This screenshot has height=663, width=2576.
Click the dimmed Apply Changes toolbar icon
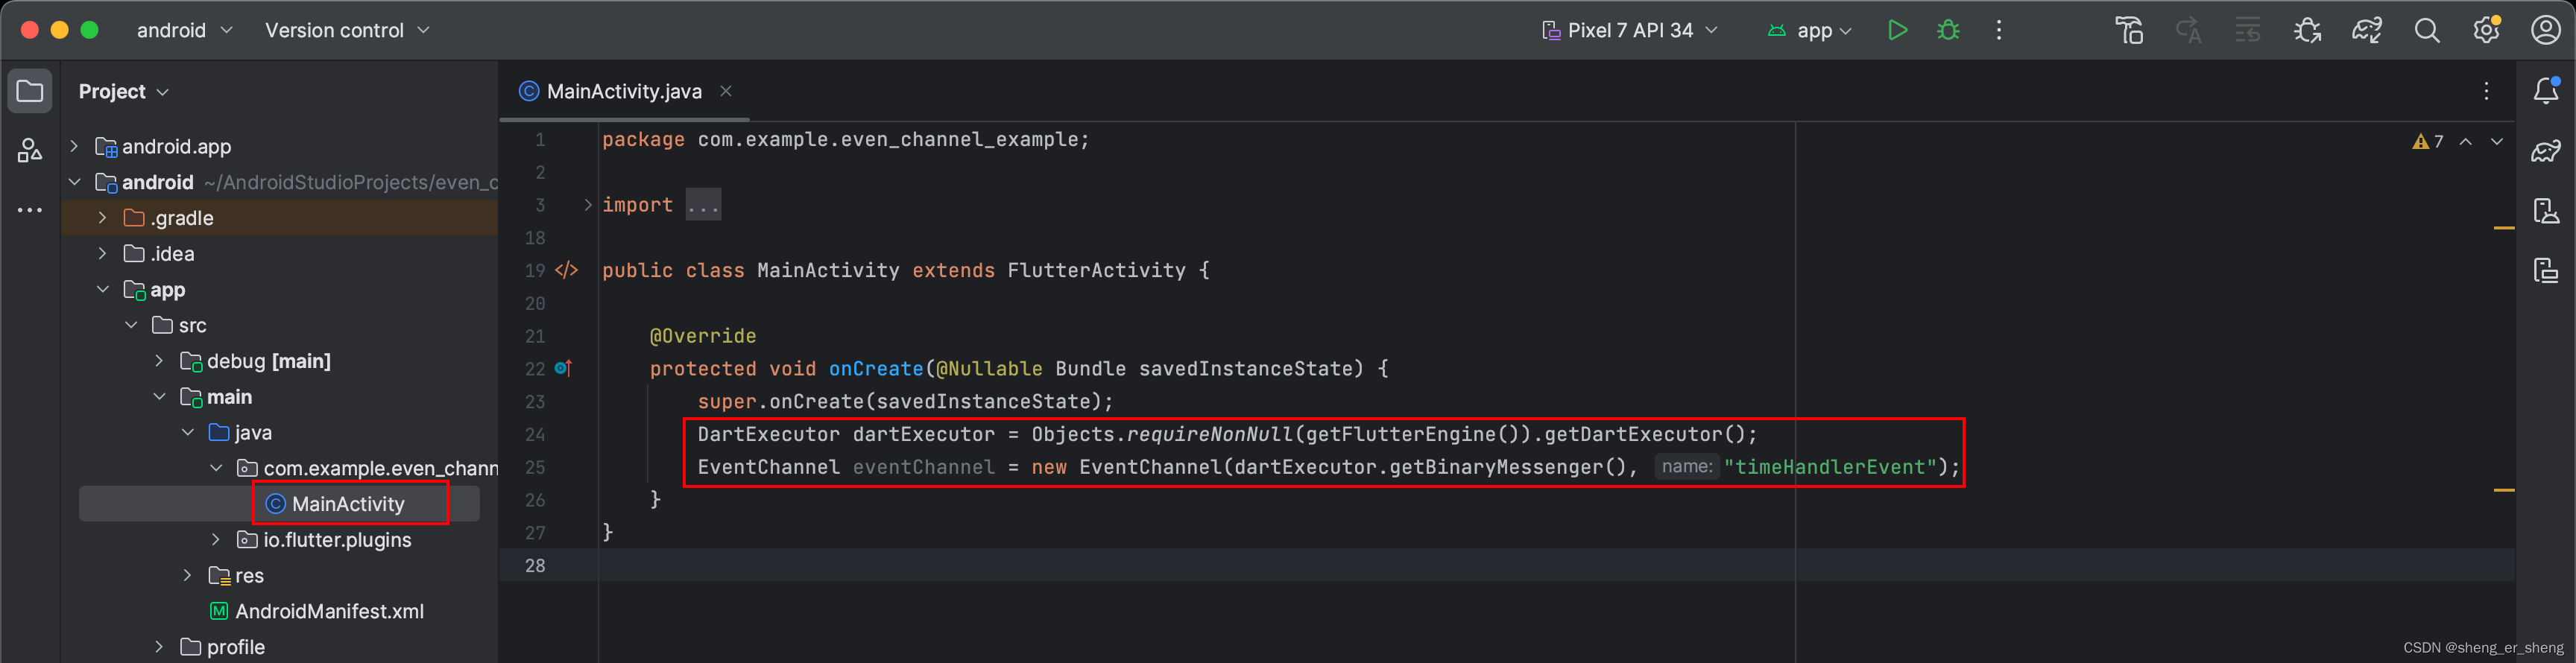(2188, 30)
